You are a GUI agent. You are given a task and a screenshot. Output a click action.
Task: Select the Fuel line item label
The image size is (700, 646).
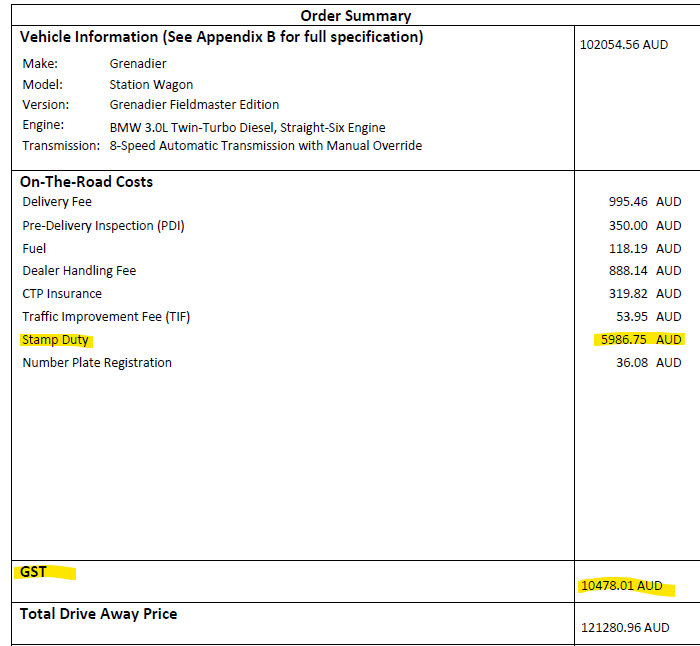coord(34,248)
